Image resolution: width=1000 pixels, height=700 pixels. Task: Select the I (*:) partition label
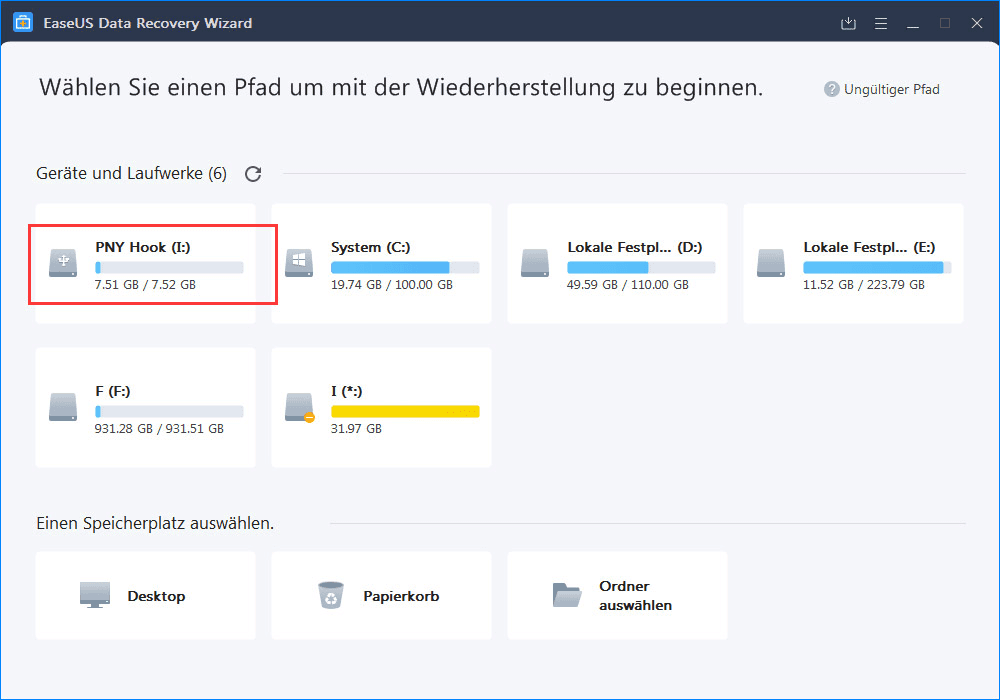[346, 391]
